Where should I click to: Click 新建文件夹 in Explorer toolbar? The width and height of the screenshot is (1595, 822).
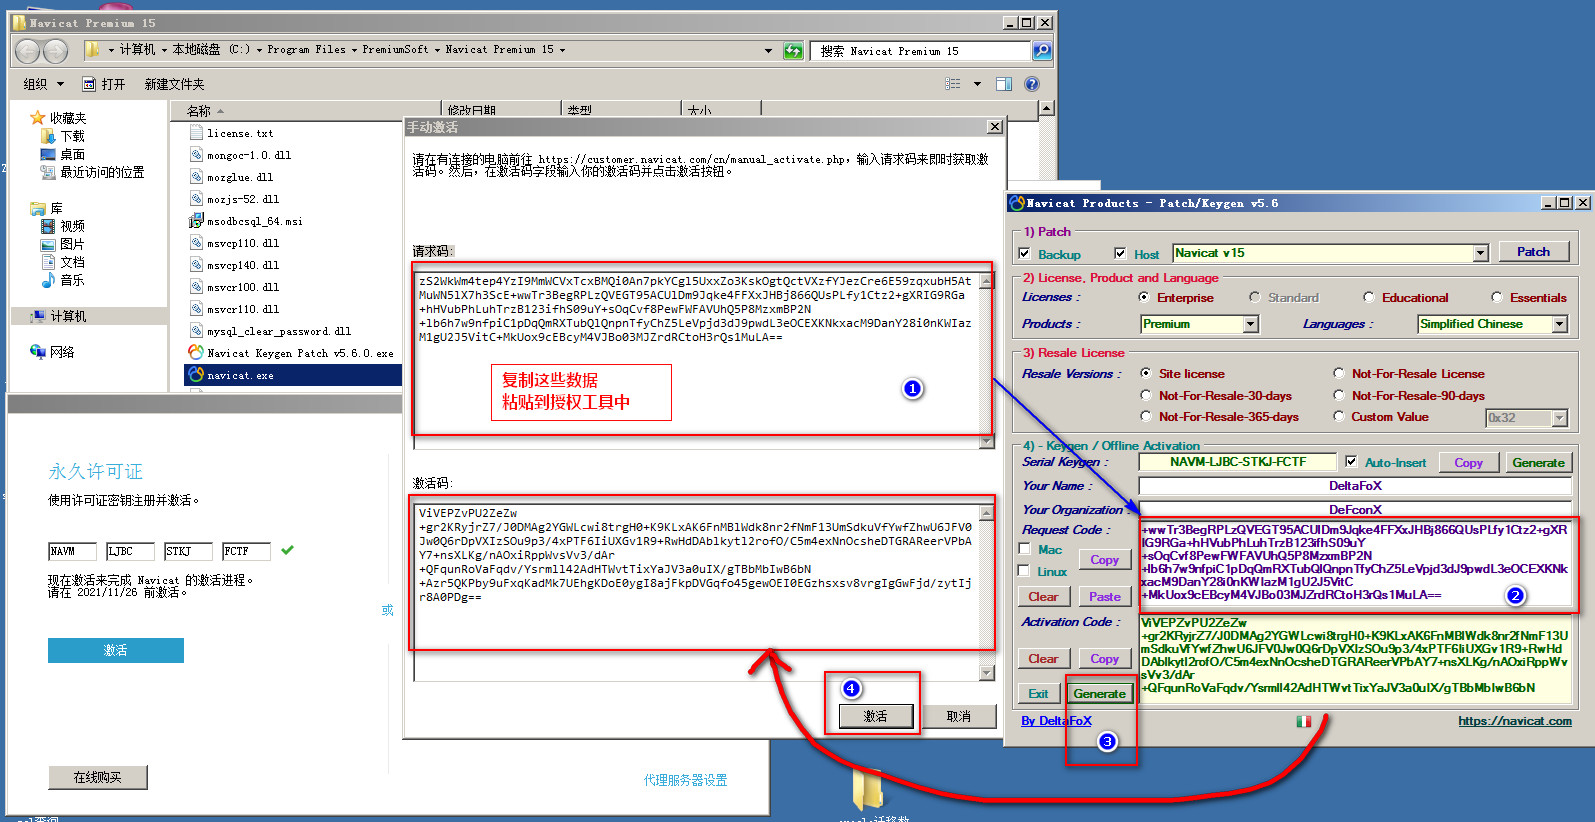click(174, 84)
